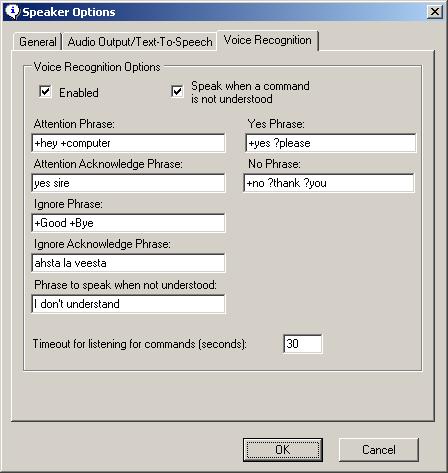Toggle the speak-when-not-understood checkbox box
The width and height of the screenshot is (448, 473).
tap(177, 91)
